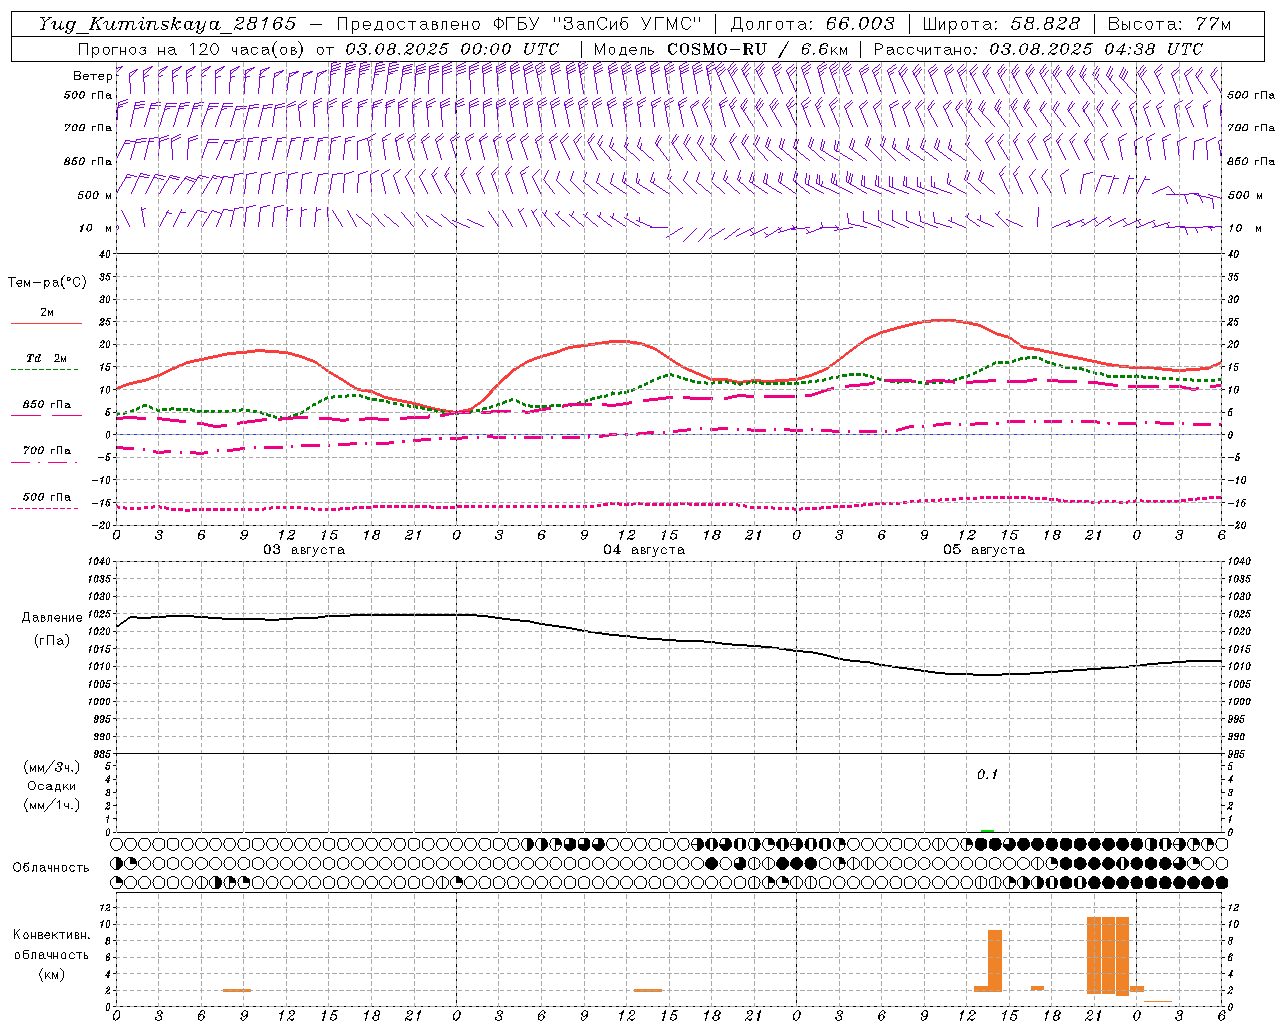
Task: Click the Td 2м dew point legend entry
Action: pos(46,362)
